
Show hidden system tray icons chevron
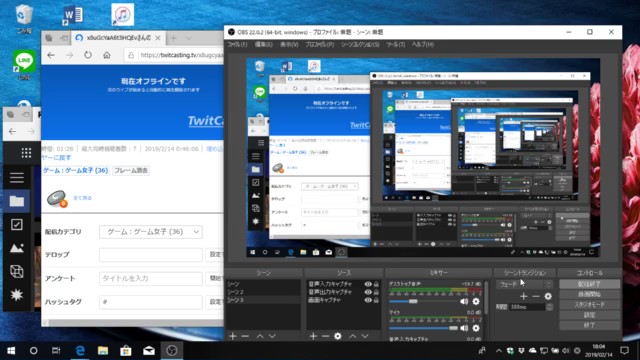coord(499,351)
